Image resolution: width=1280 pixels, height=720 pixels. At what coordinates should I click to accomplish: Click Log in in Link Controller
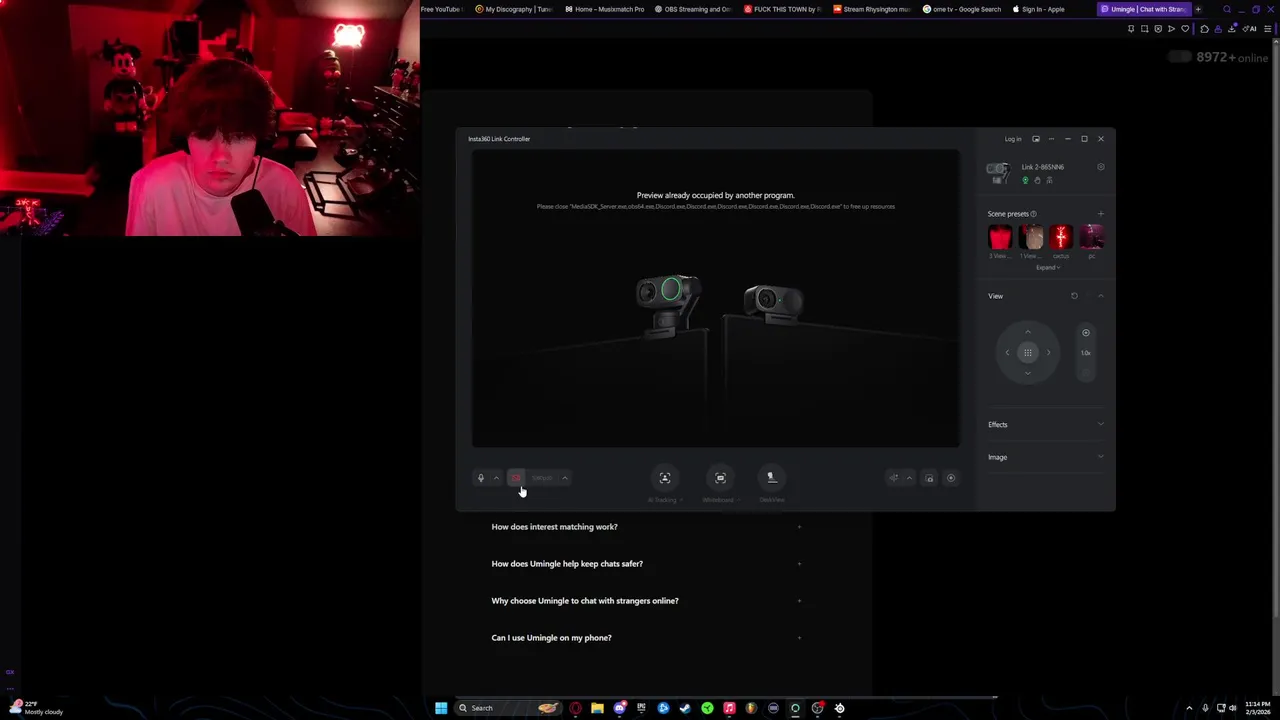(1013, 139)
